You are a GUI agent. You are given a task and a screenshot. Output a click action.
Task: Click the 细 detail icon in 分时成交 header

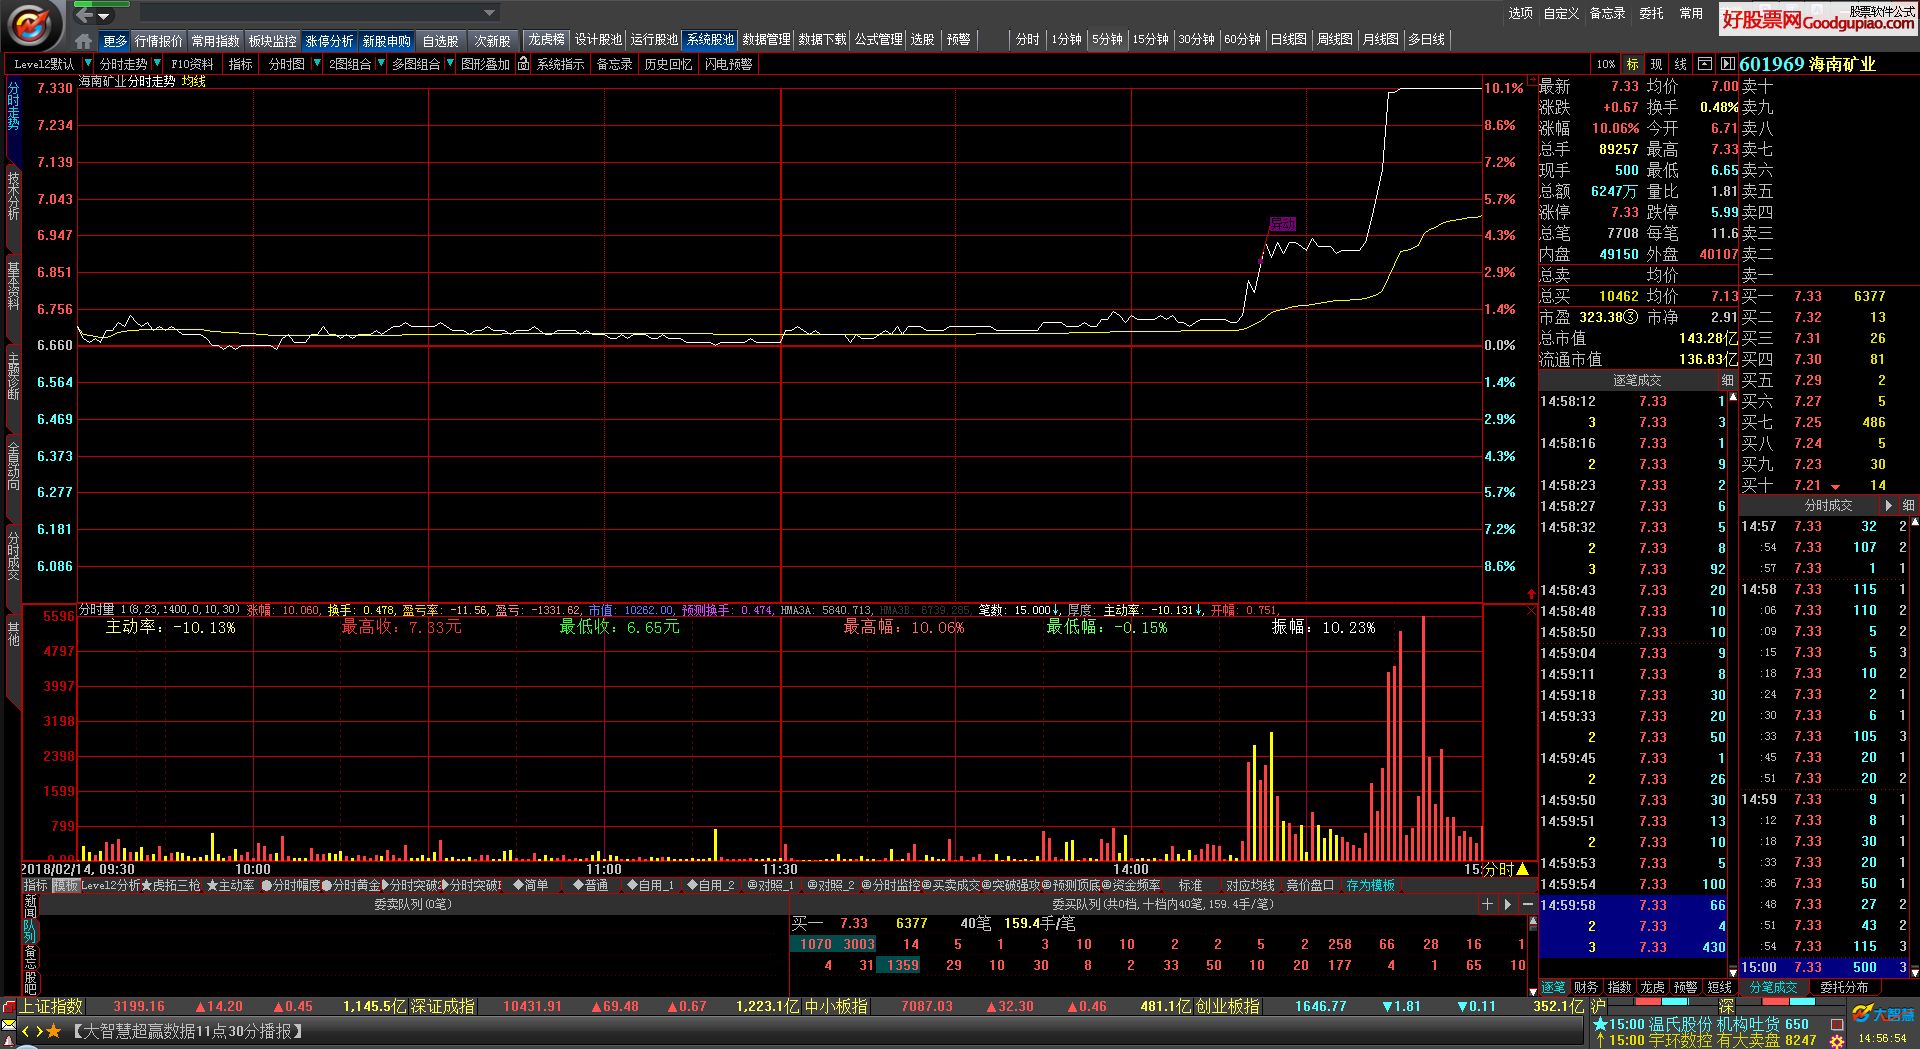coord(1908,506)
